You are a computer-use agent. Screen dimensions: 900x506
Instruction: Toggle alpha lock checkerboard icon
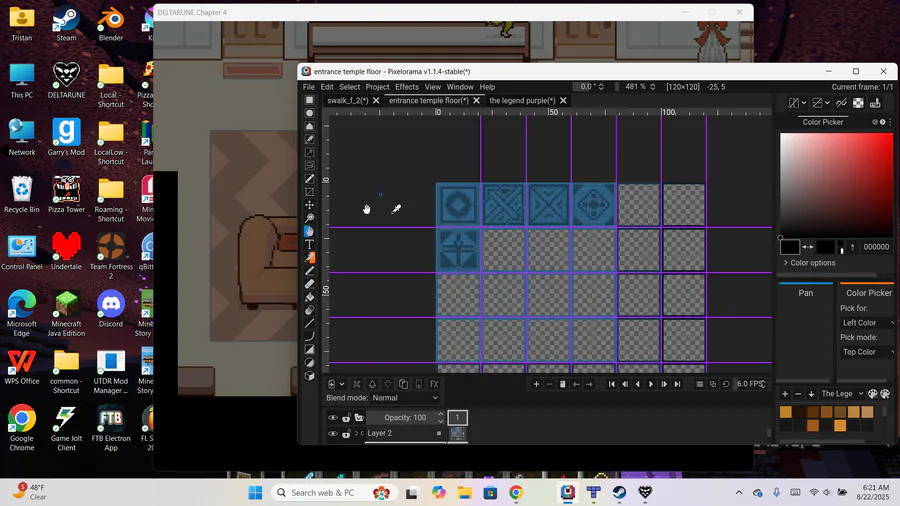pos(858,103)
